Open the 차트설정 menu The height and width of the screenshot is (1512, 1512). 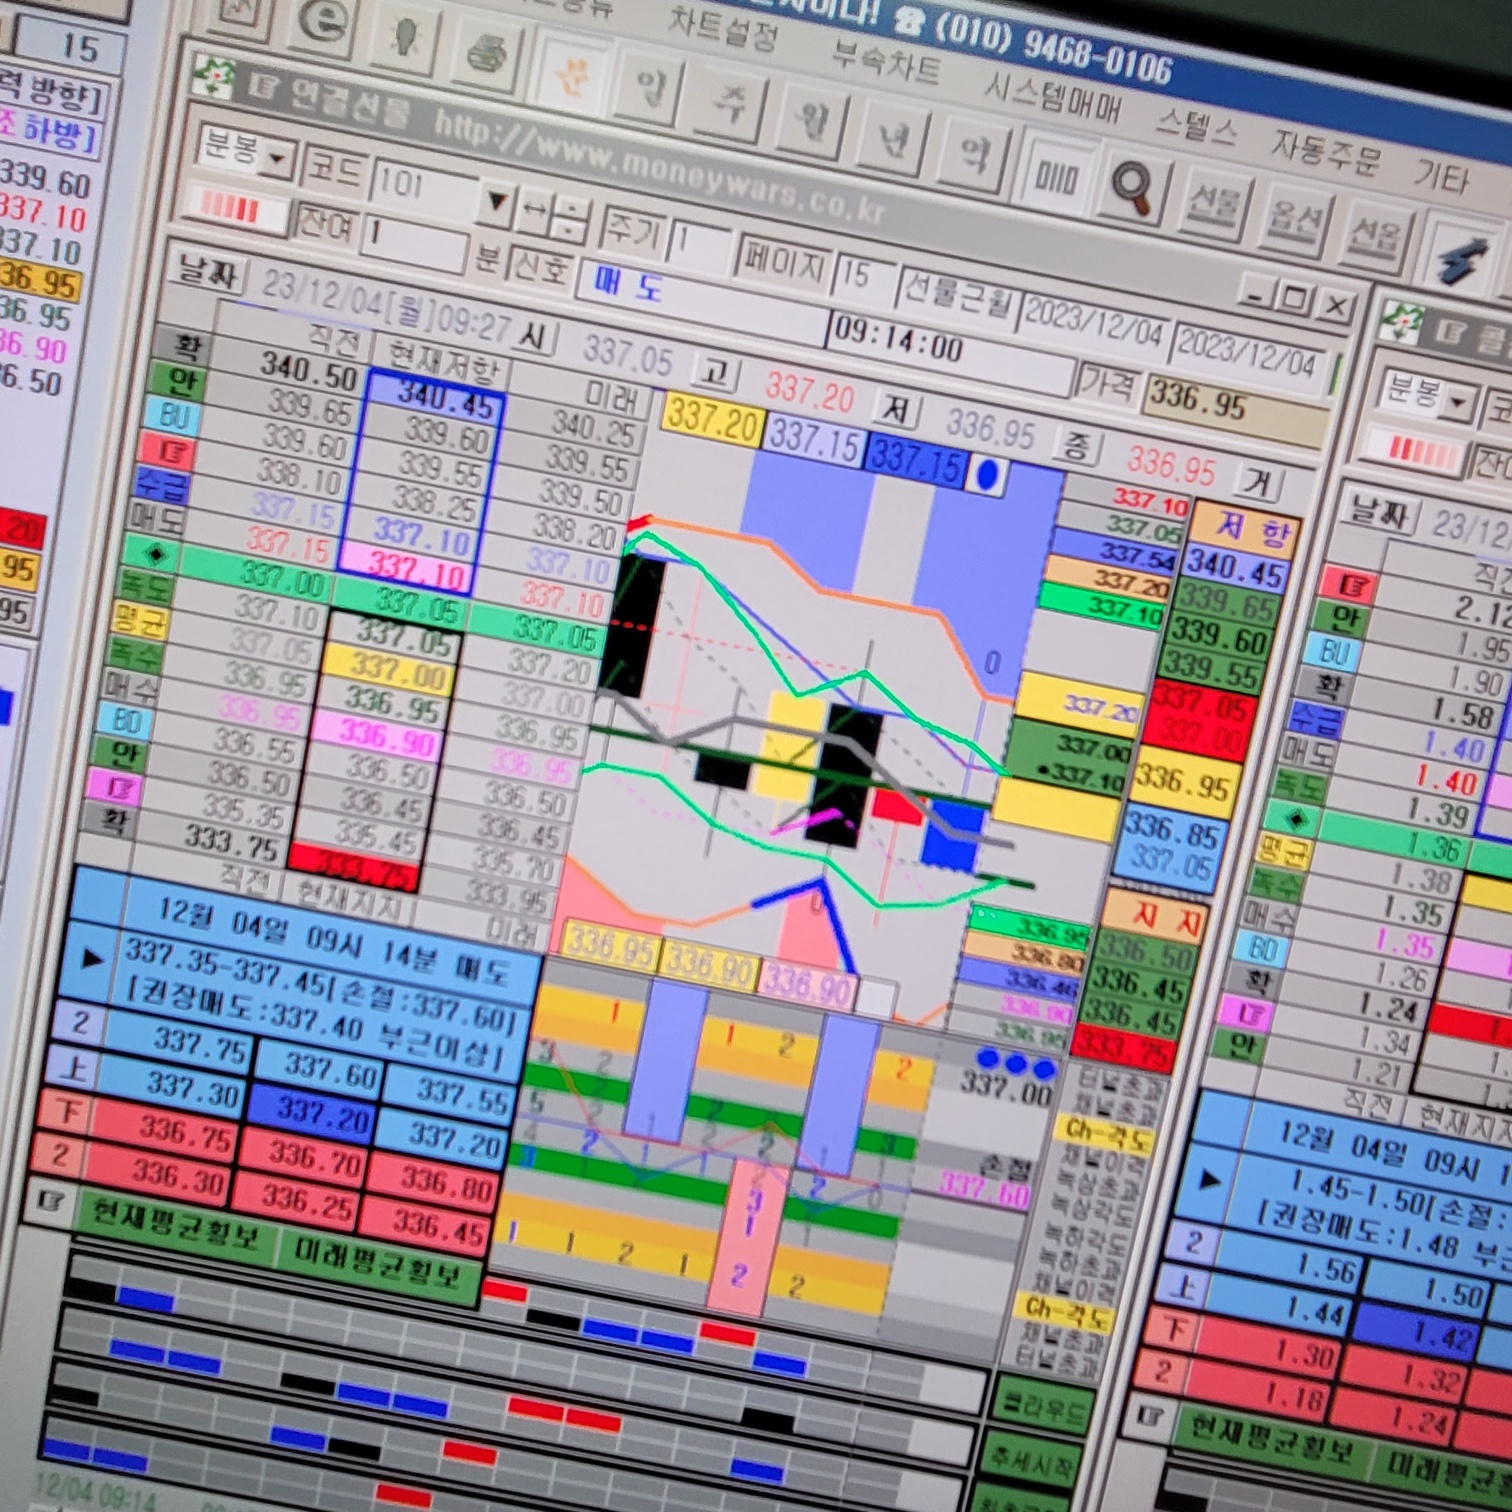pyautogui.click(x=721, y=28)
